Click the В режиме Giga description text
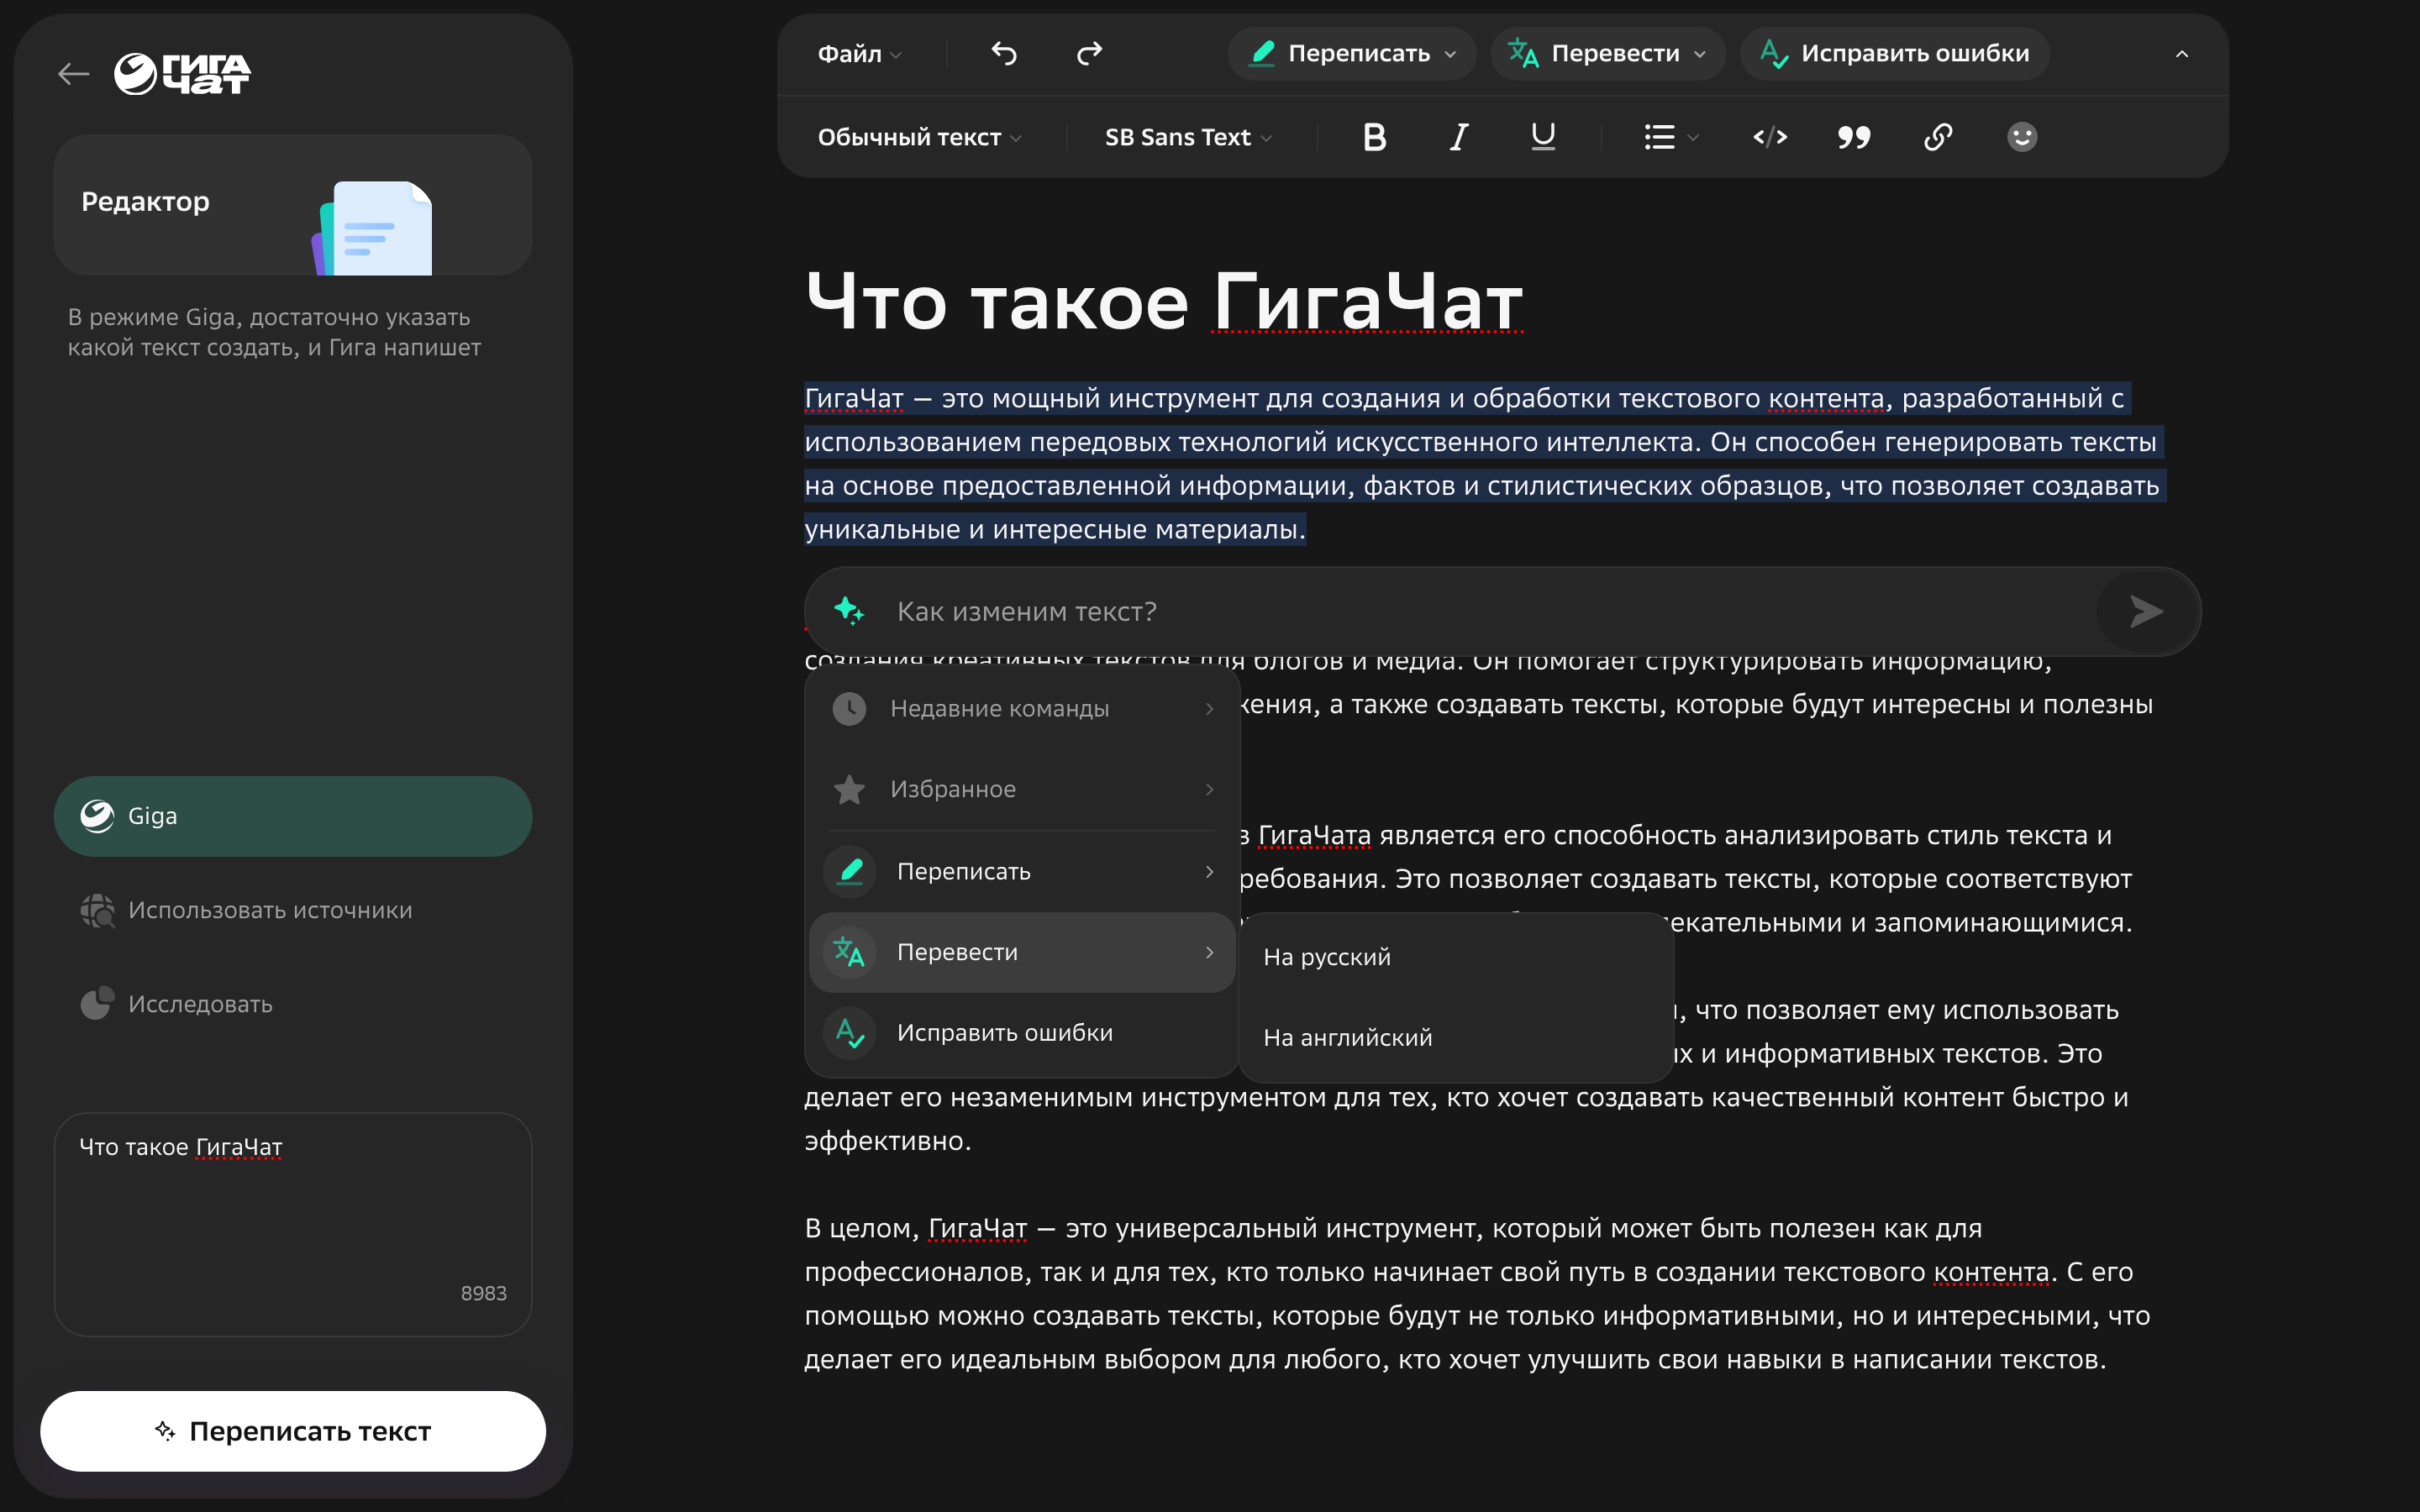2420x1512 pixels. (x=274, y=332)
